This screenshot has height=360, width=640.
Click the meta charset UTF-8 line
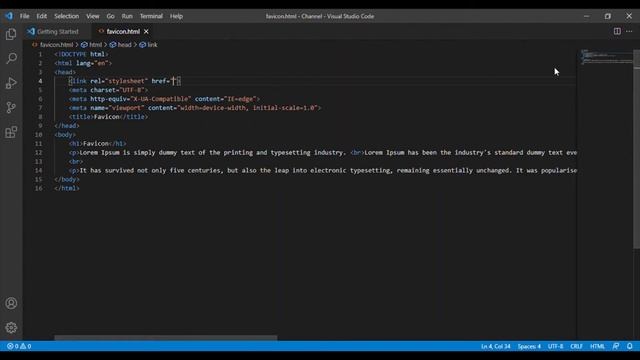109,90
